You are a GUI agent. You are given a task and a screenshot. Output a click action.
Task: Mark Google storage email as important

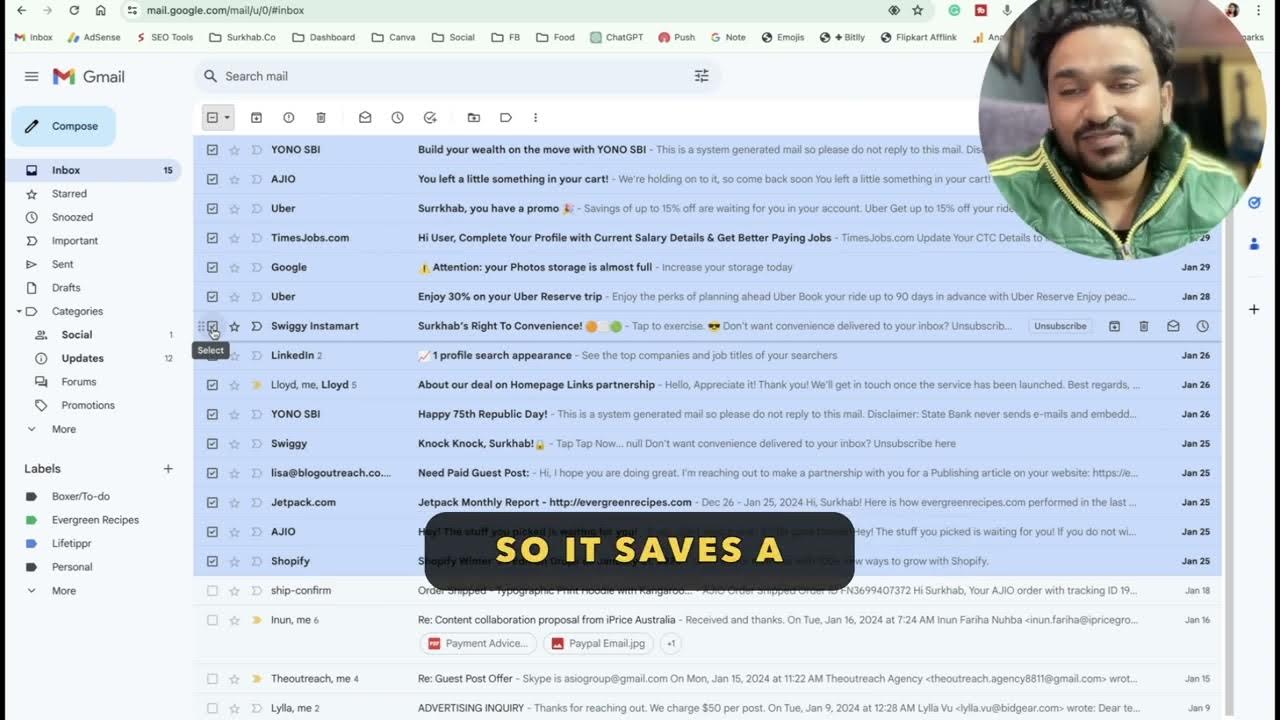256,267
